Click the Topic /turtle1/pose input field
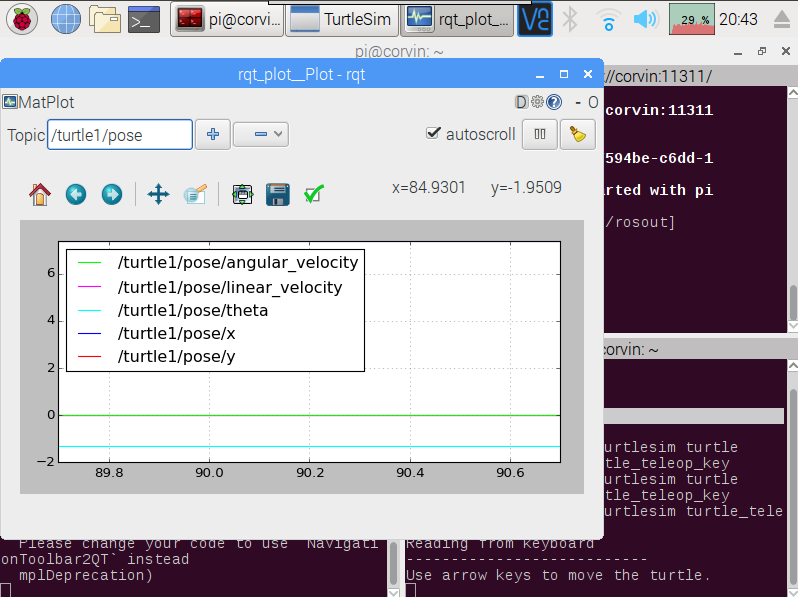The height and width of the screenshot is (597, 798). (x=120, y=135)
